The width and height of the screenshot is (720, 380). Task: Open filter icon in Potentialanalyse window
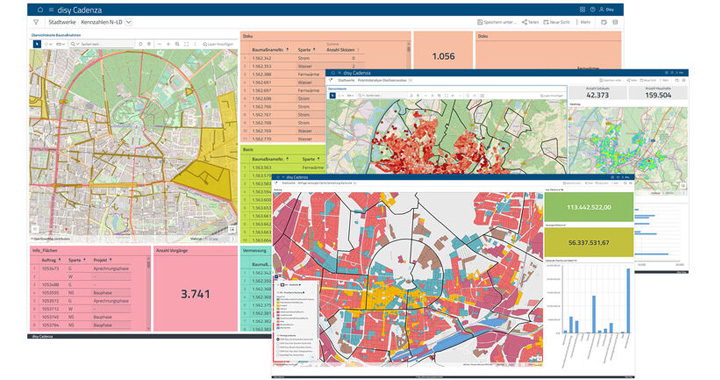331,80
